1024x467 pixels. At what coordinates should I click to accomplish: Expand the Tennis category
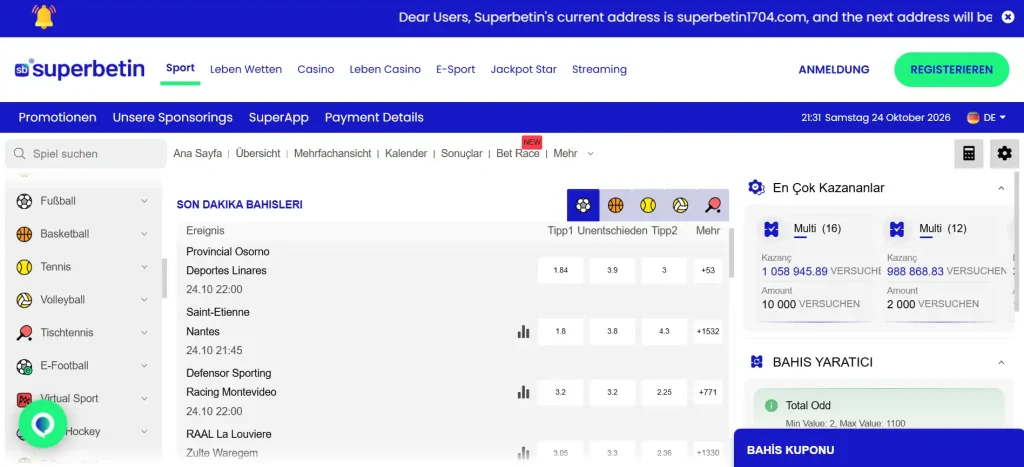tap(144, 266)
